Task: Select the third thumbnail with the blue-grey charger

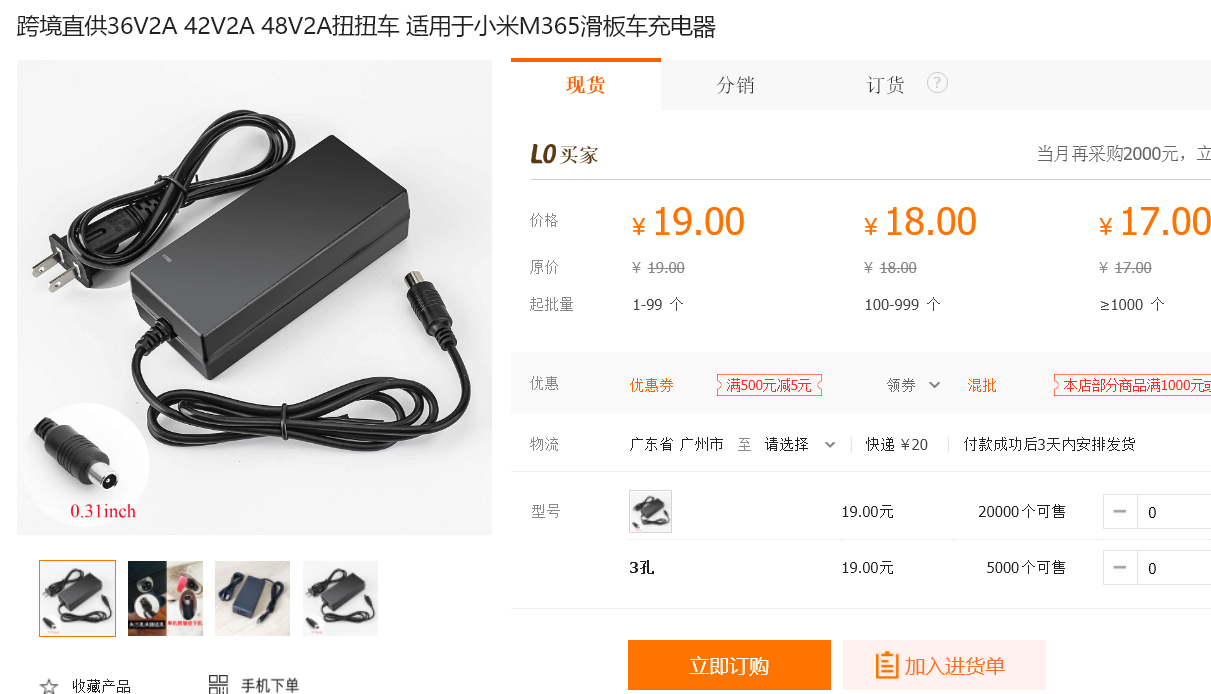Action: [x=252, y=598]
